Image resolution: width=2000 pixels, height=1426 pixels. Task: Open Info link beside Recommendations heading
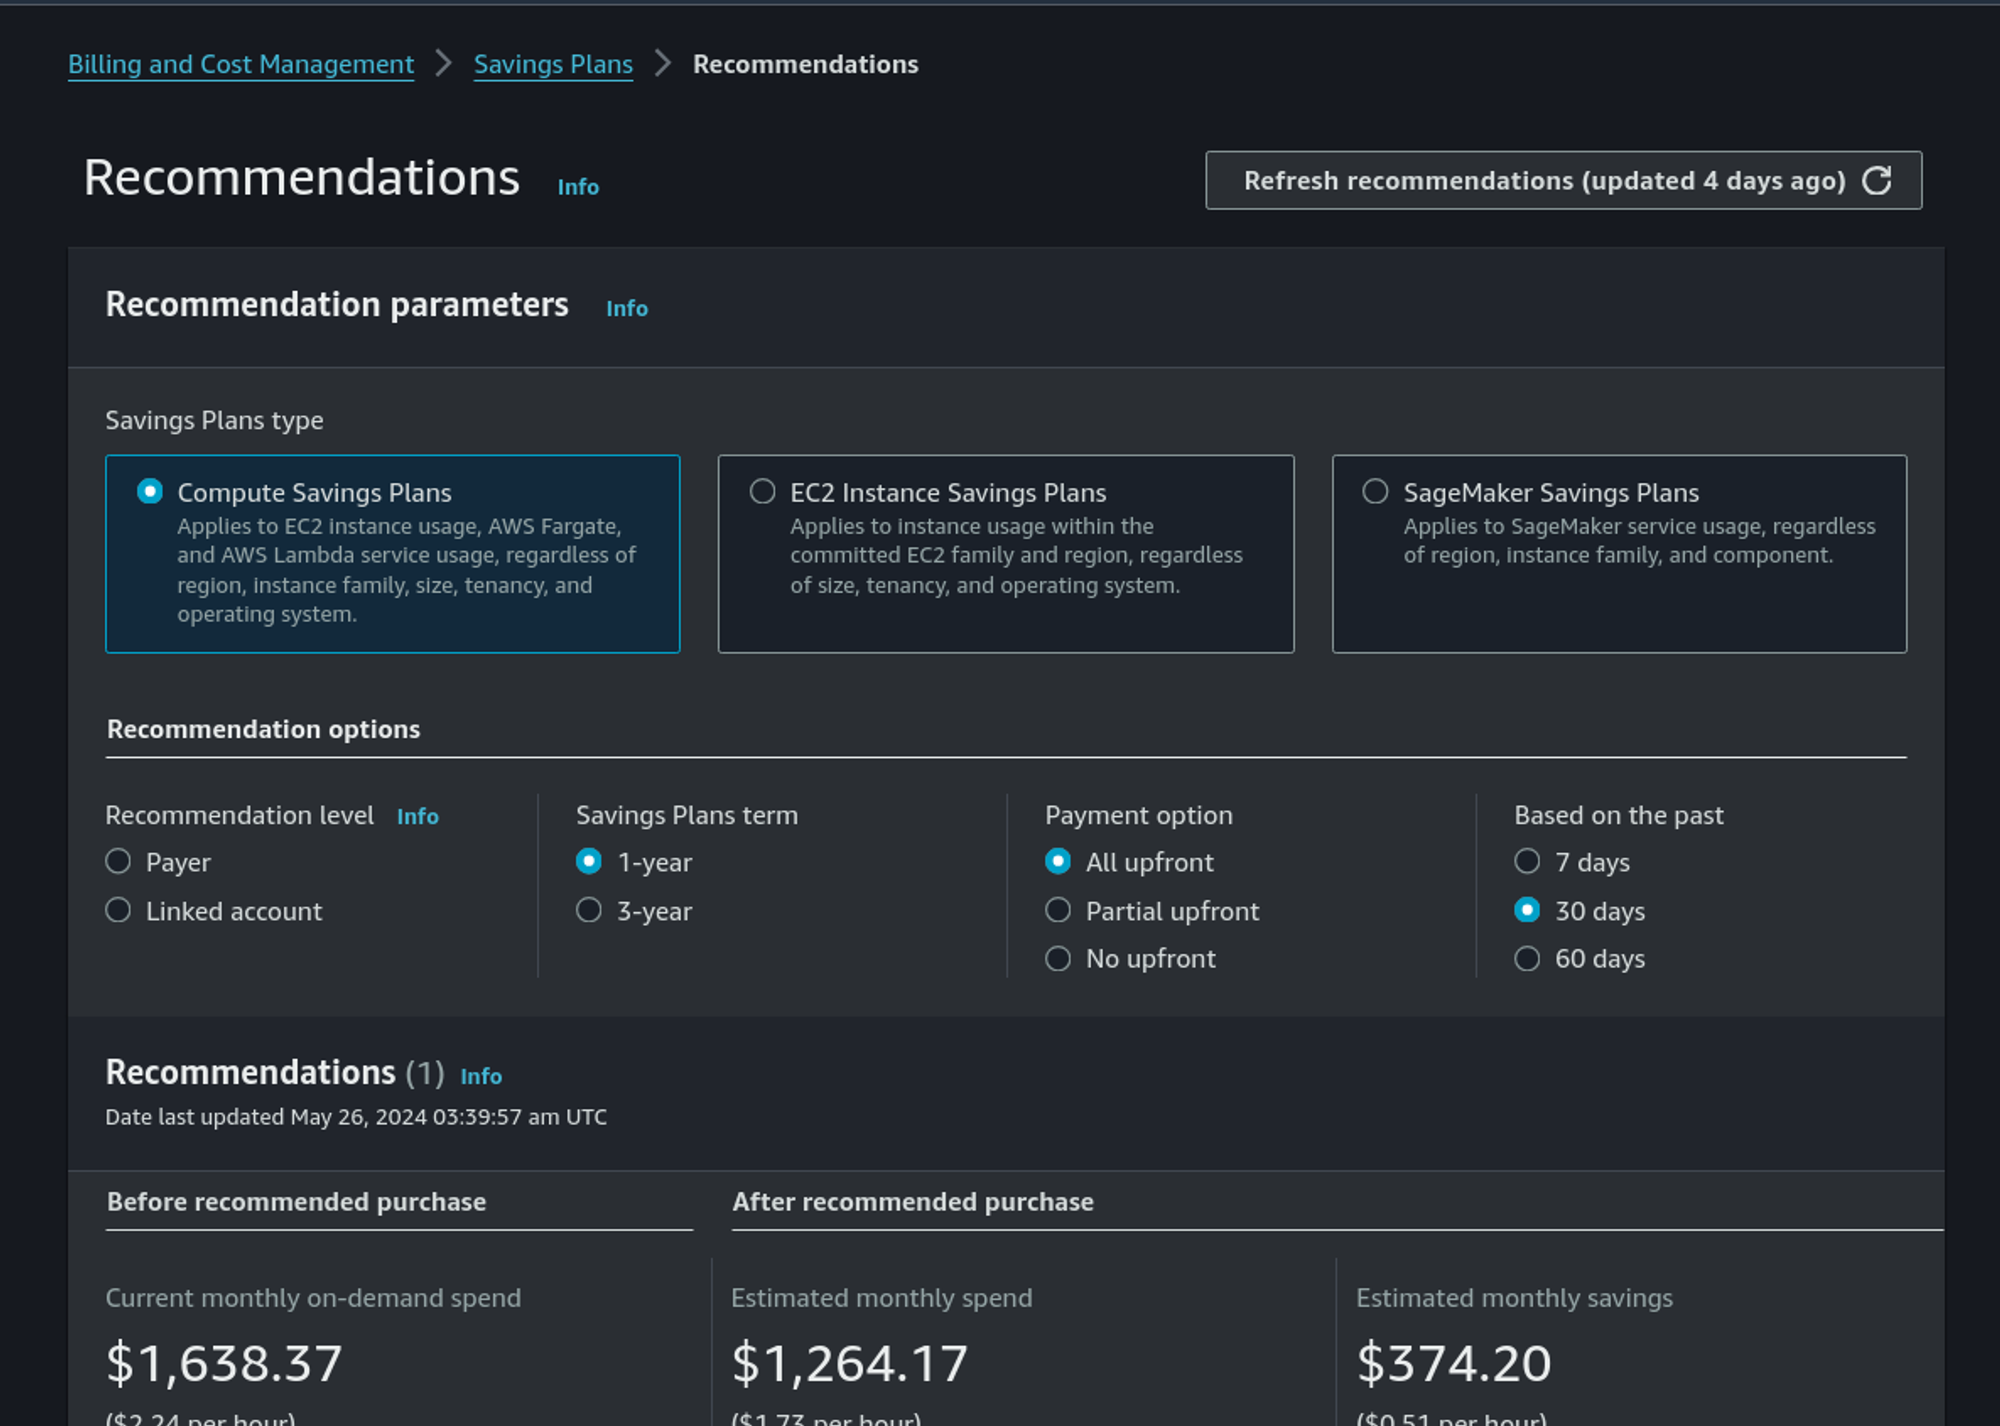point(578,187)
